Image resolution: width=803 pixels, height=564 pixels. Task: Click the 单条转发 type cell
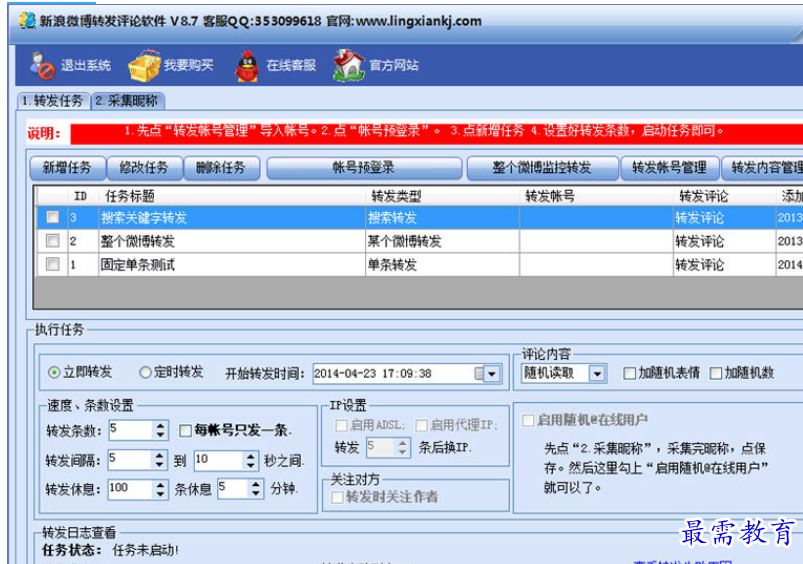pyautogui.click(x=442, y=264)
